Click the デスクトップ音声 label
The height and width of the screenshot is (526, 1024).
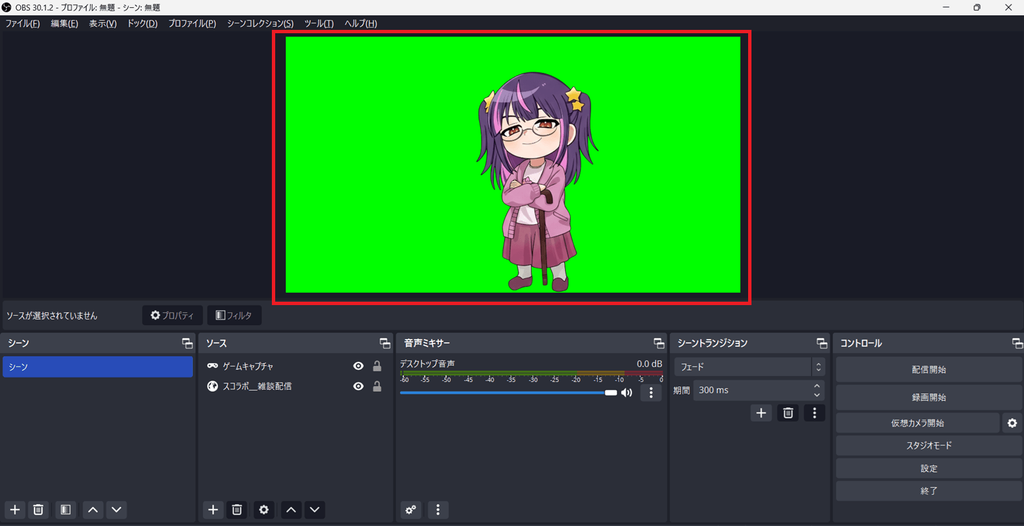pyautogui.click(x=427, y=363)
